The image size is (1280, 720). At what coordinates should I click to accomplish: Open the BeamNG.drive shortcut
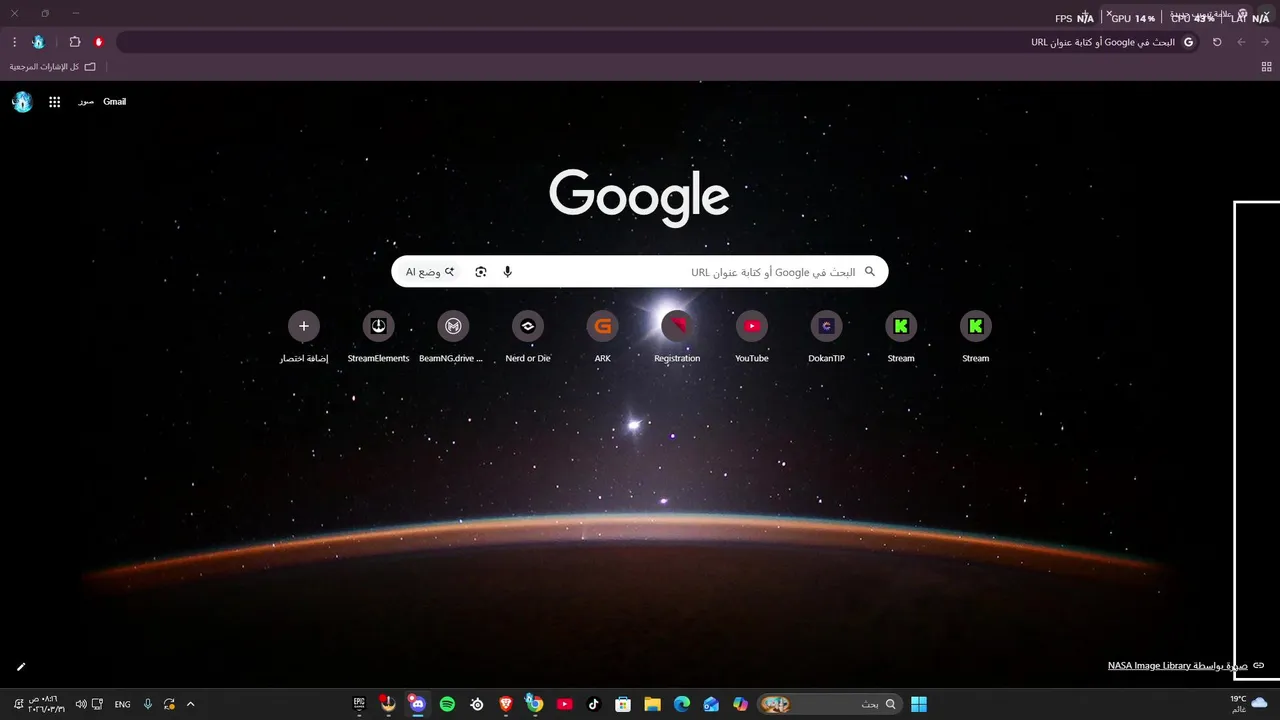point(453,337)
